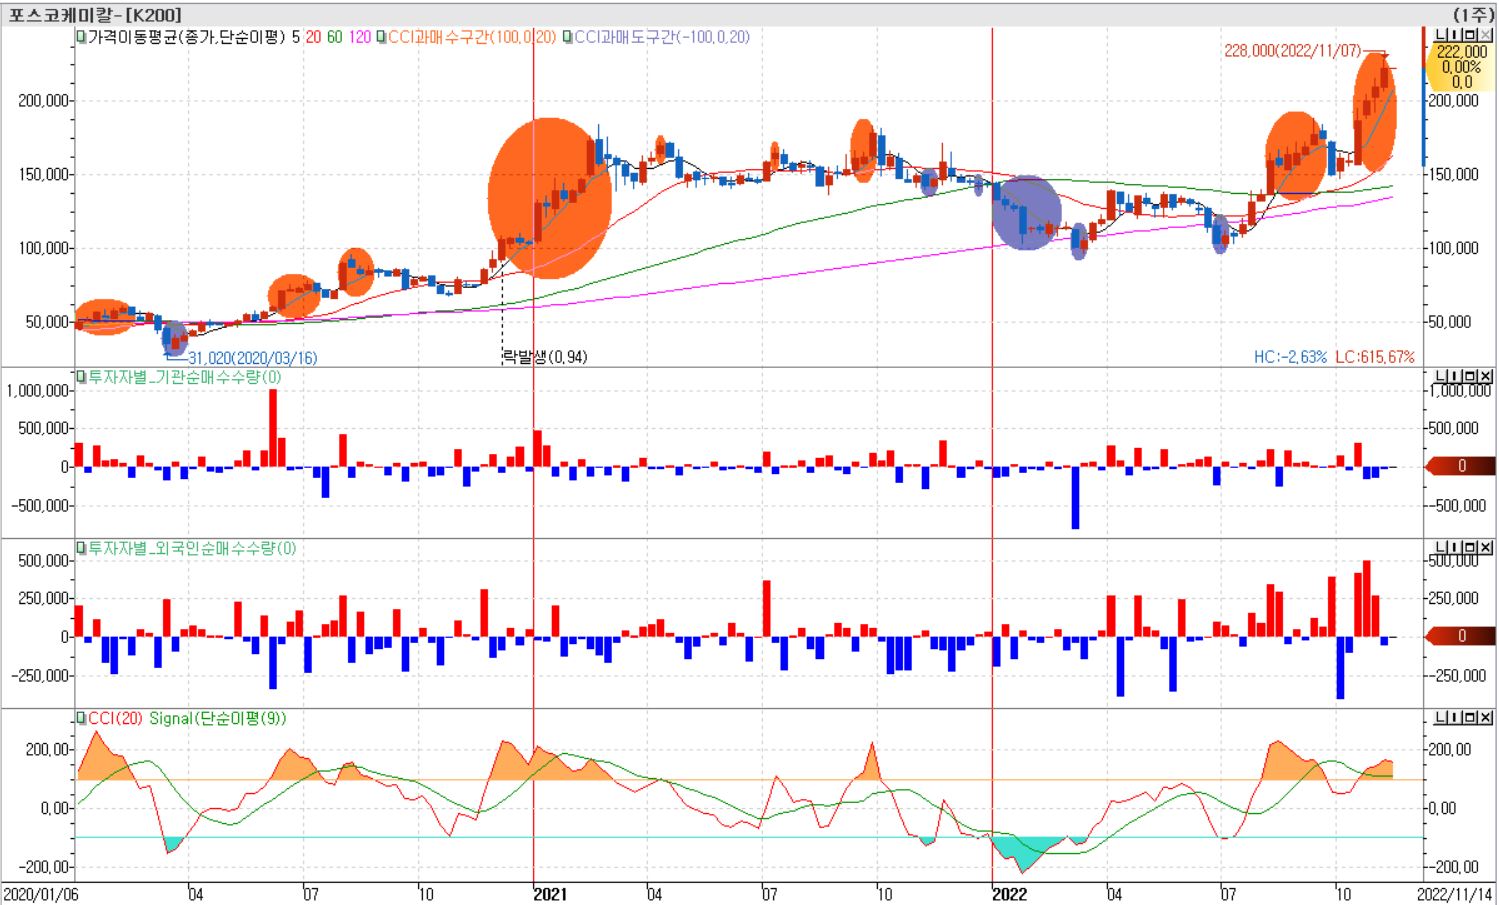
Task: Click the 228,000(2022/11/07) high price label
Action: click(1292, 50)
